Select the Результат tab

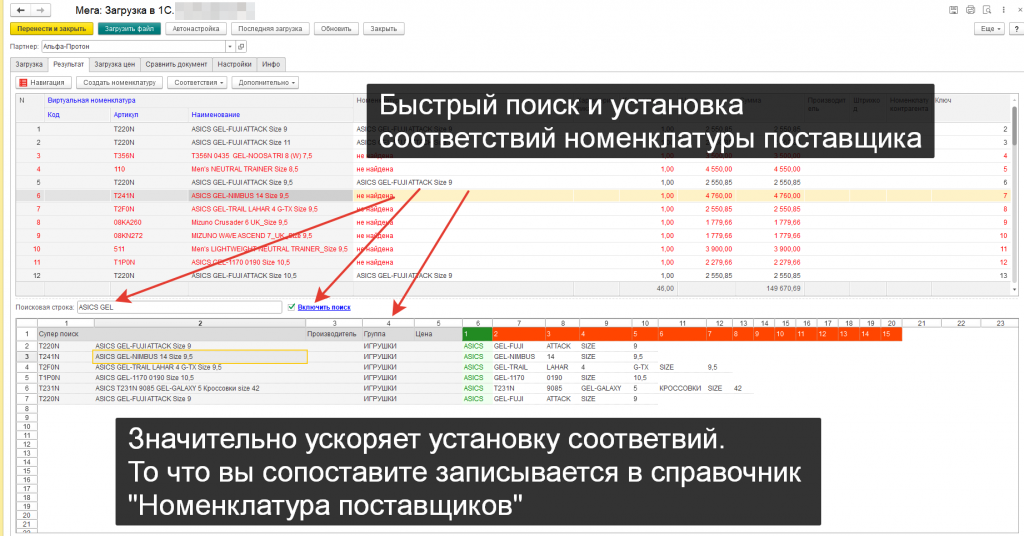pos(69,64)
